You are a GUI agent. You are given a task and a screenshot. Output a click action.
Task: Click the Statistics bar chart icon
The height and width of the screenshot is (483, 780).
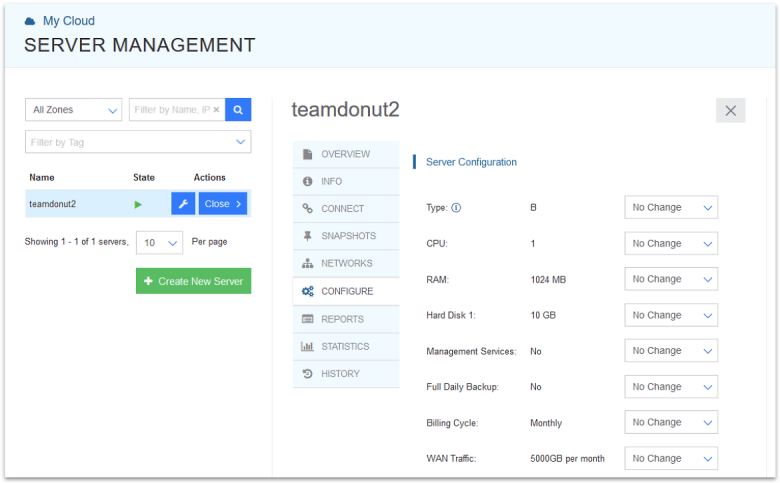pyautogui.click(x=307, y=346)
